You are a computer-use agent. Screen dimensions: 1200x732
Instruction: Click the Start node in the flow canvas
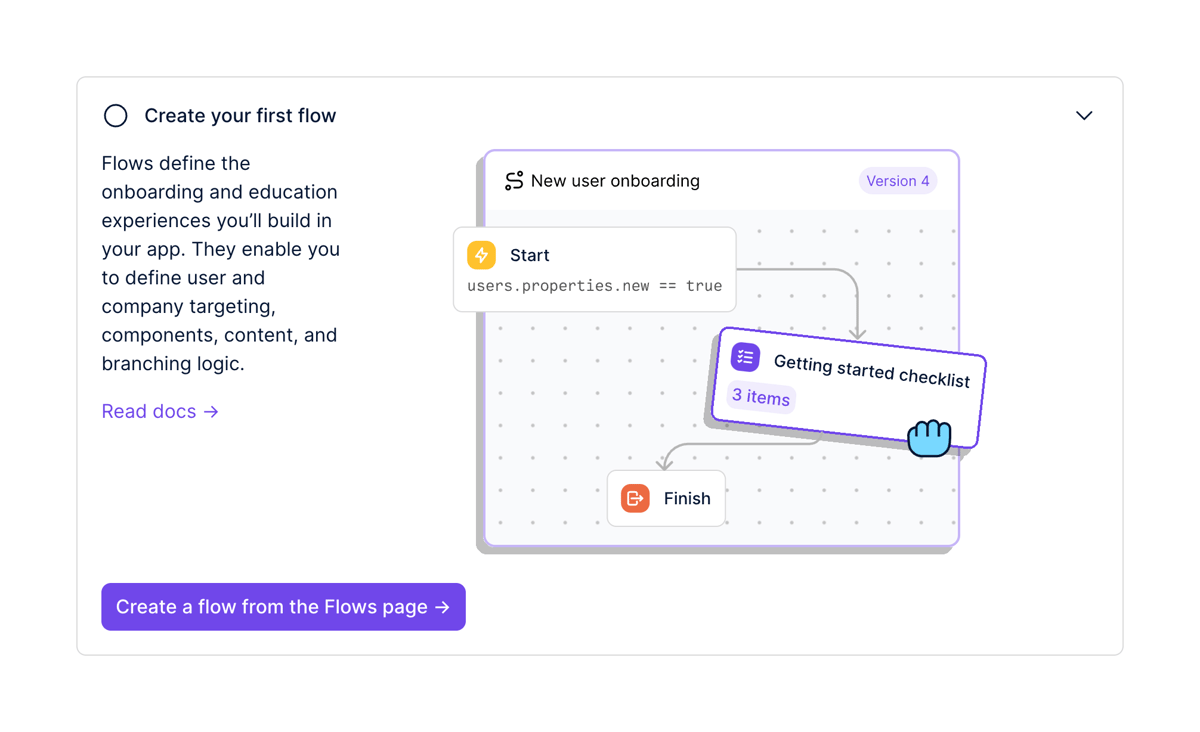(594, 270)
